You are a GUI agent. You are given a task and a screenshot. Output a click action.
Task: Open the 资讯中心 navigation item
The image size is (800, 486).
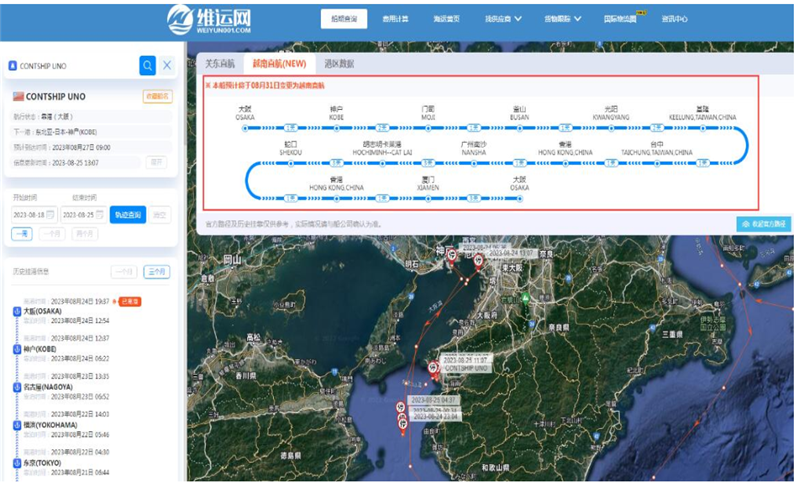pos(674,19)
